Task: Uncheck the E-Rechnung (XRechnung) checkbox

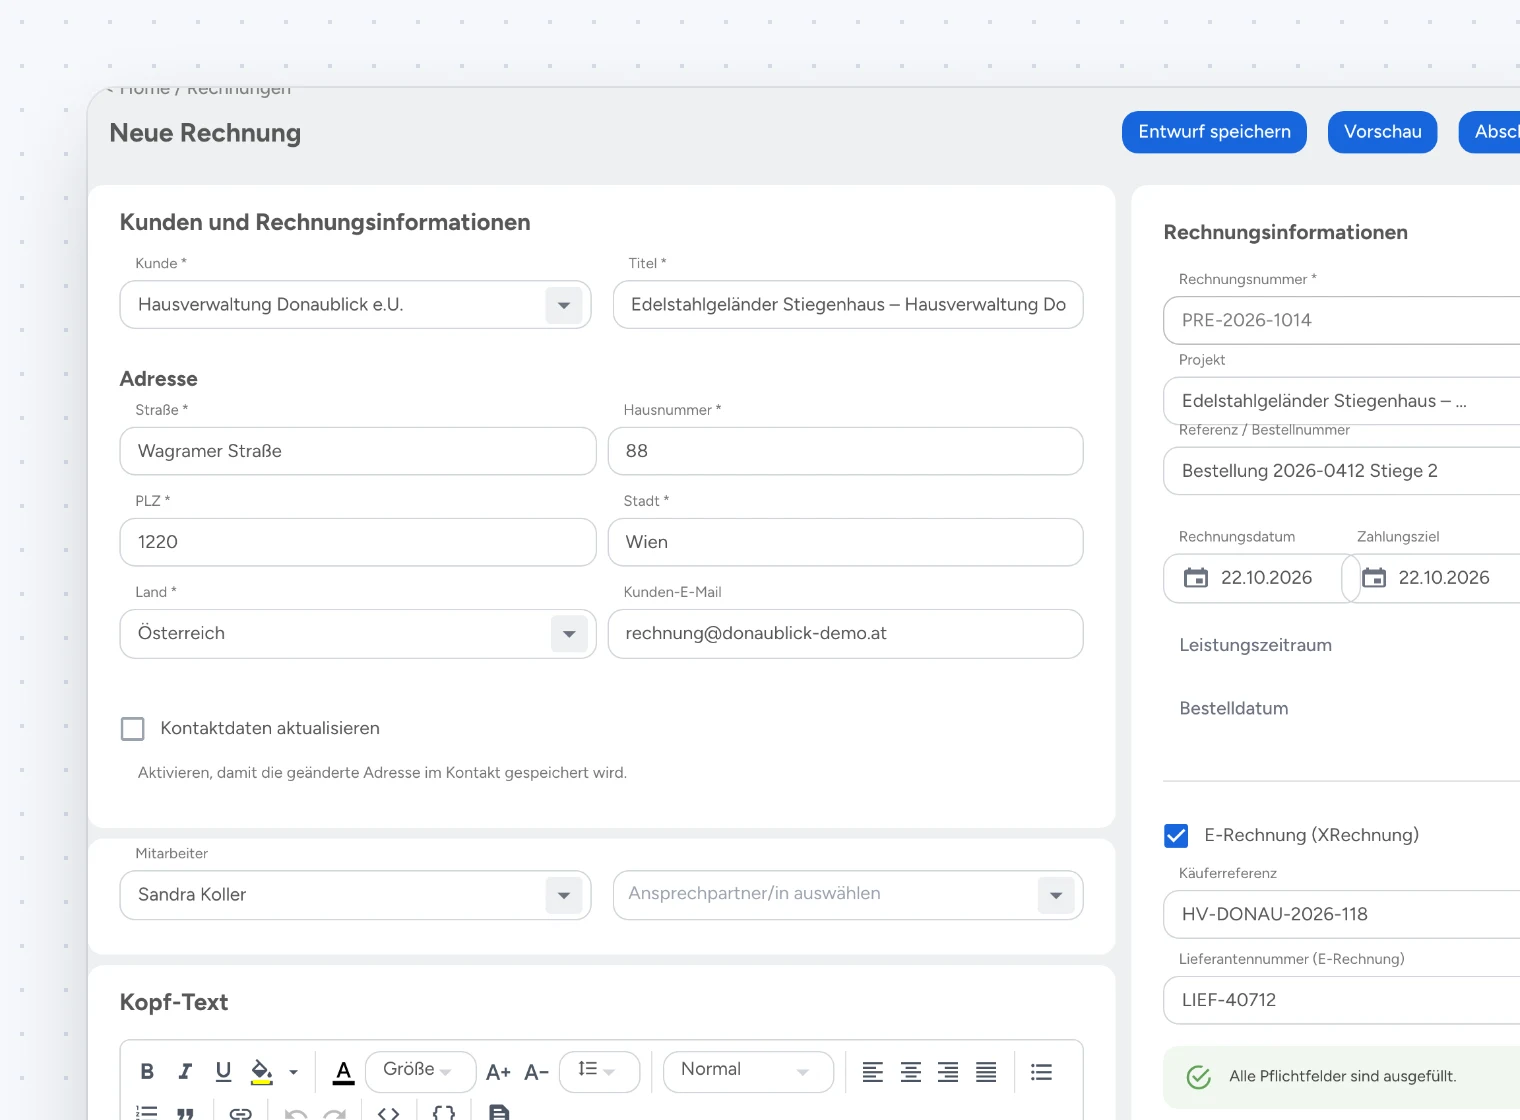Action: tap(1176, 835)
